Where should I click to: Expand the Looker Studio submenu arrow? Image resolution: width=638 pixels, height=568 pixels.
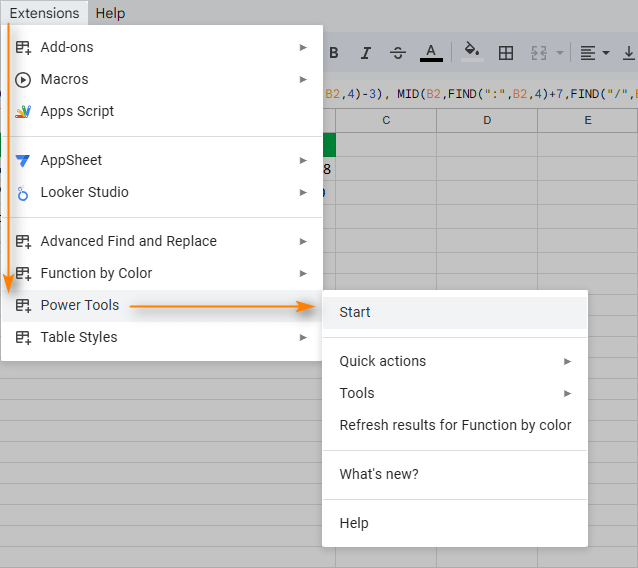[303, 192]
